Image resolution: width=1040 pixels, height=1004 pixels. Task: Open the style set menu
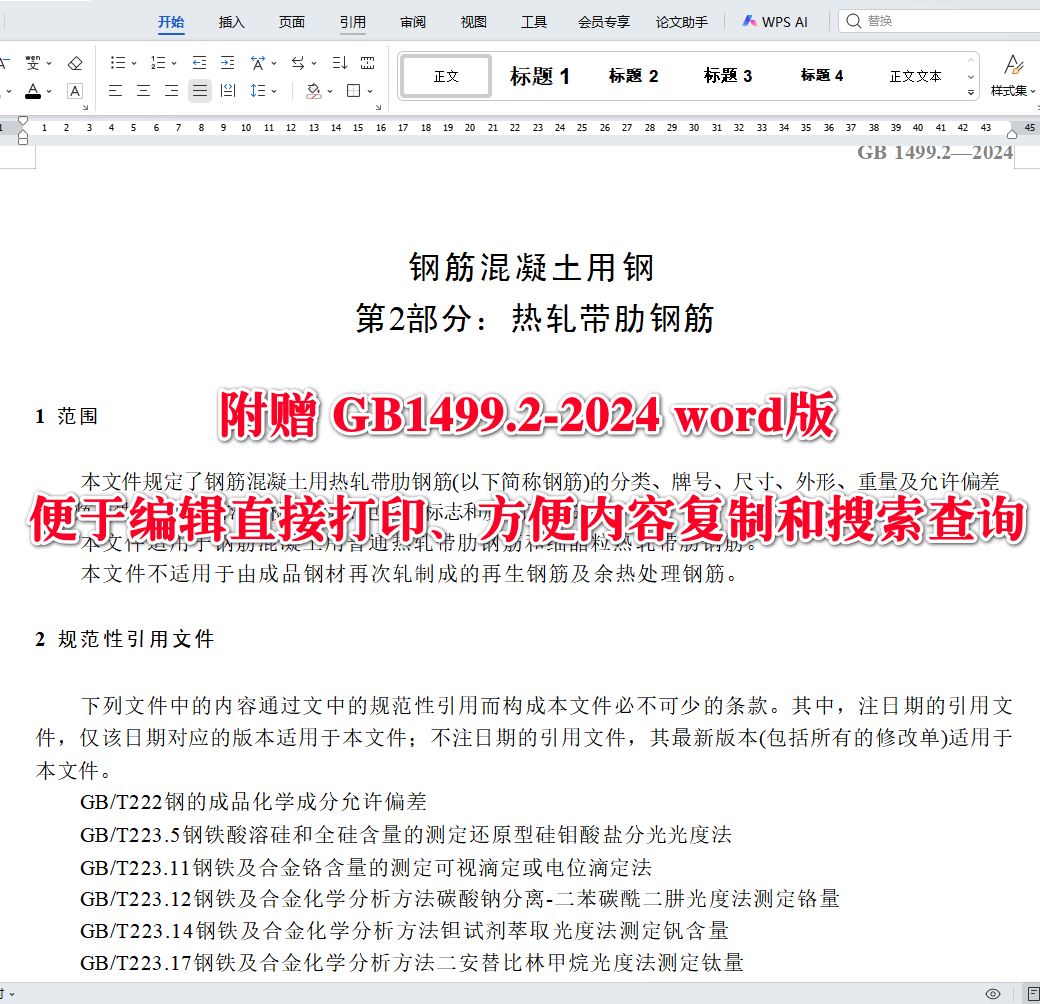tap(1013, 76)
